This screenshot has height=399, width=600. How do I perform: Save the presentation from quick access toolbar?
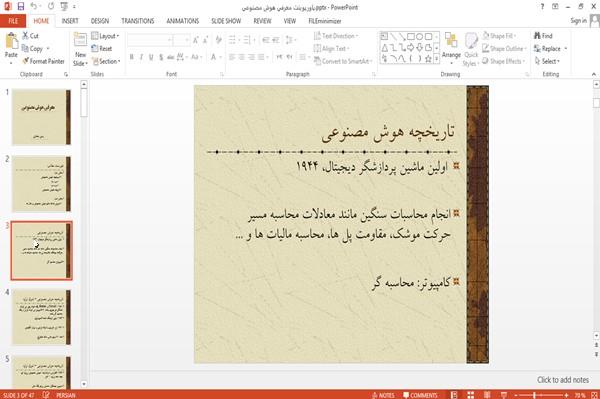coord(21,7)
